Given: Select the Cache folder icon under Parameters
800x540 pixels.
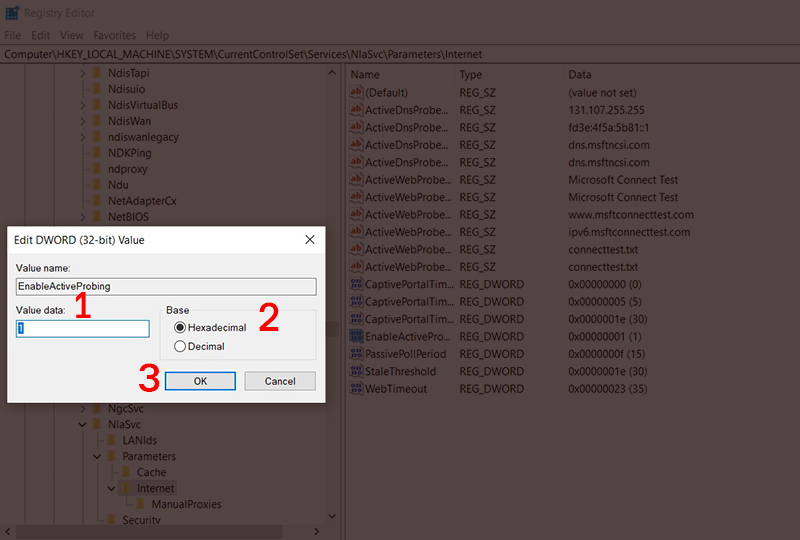Looking at the screenshot, I should pyautogui.click(x=126, y=472).
